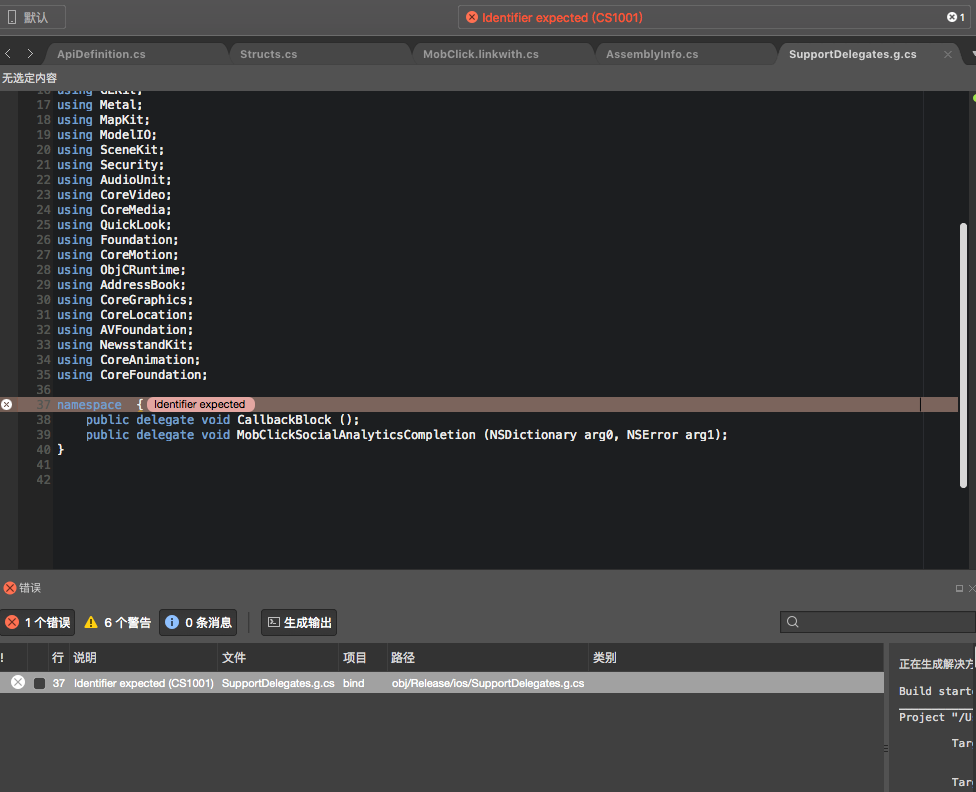Viewport: 976px width, 792px height.
Task: Open the 默认 device target selector
Action: (x=33, y=17)
